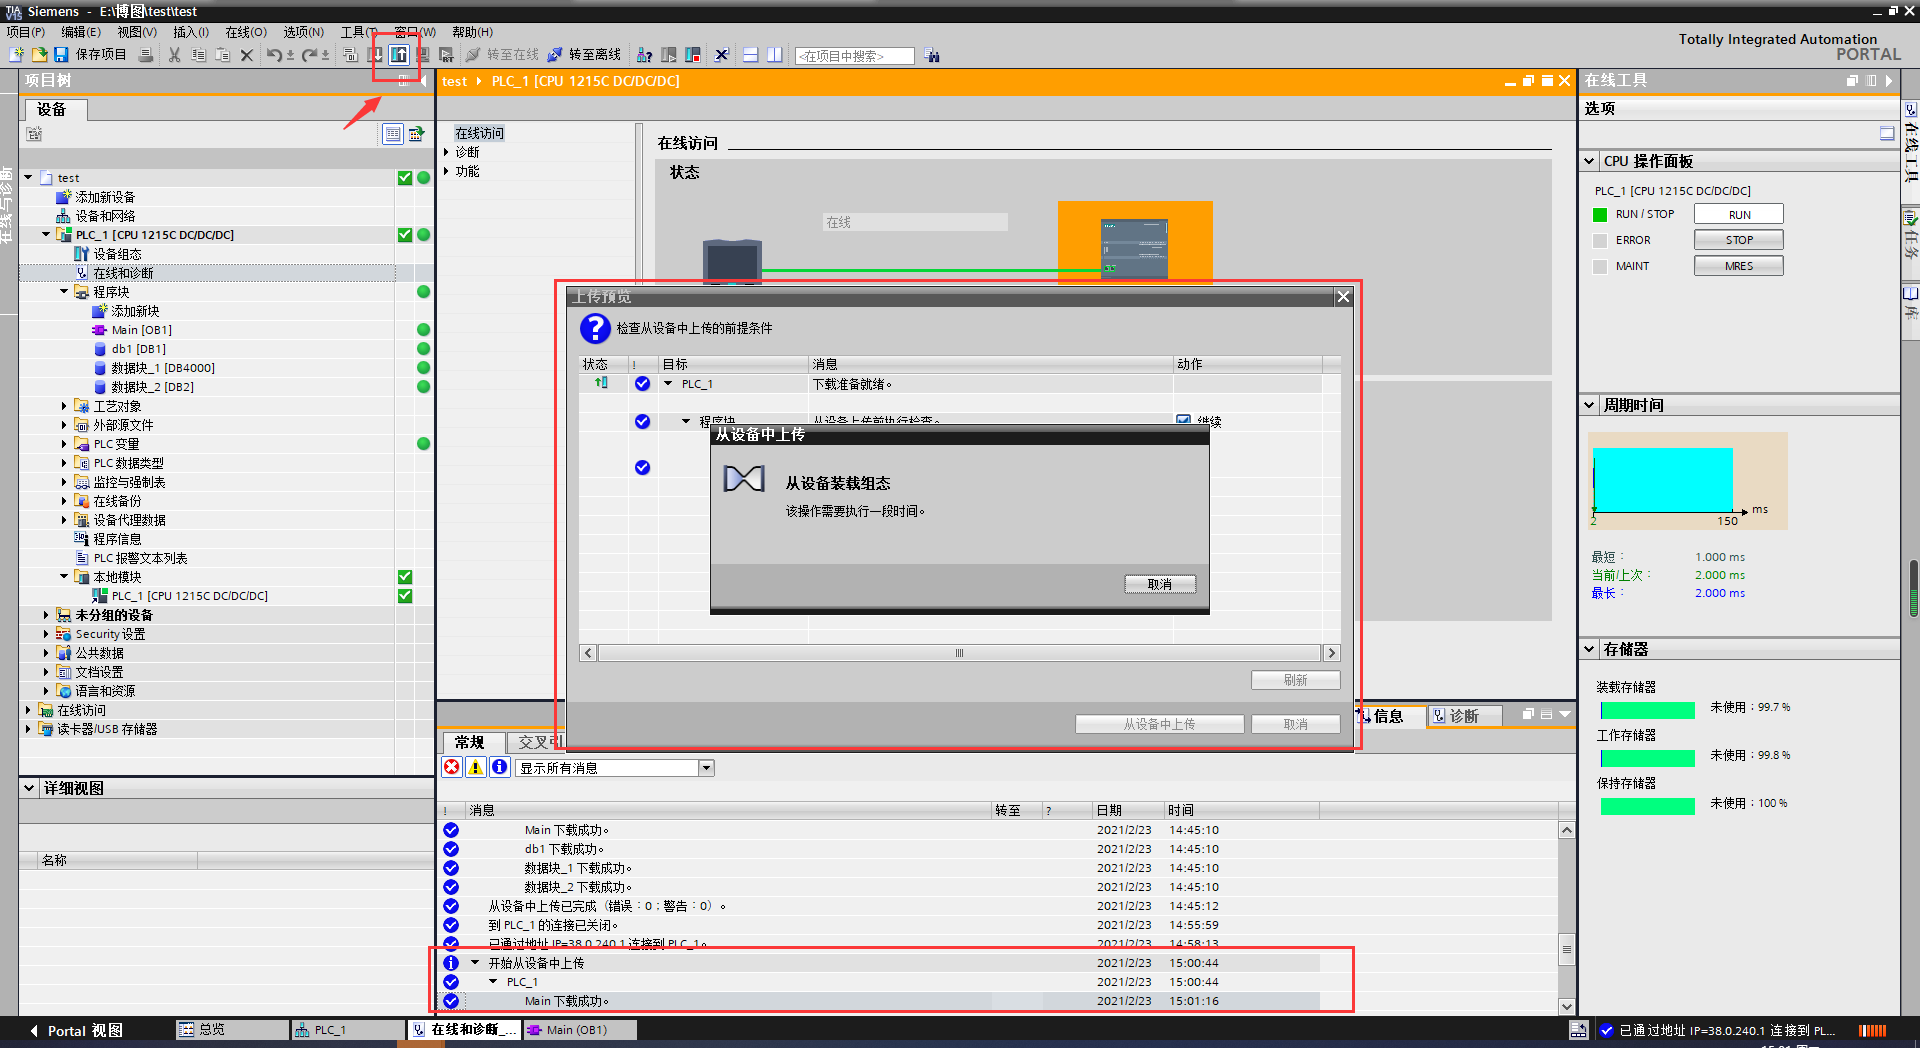Viewport: 1920px width, 1048px height.
Task: Collapse the CPU 操作面板 section
Action: click(x=1590, y=161)
